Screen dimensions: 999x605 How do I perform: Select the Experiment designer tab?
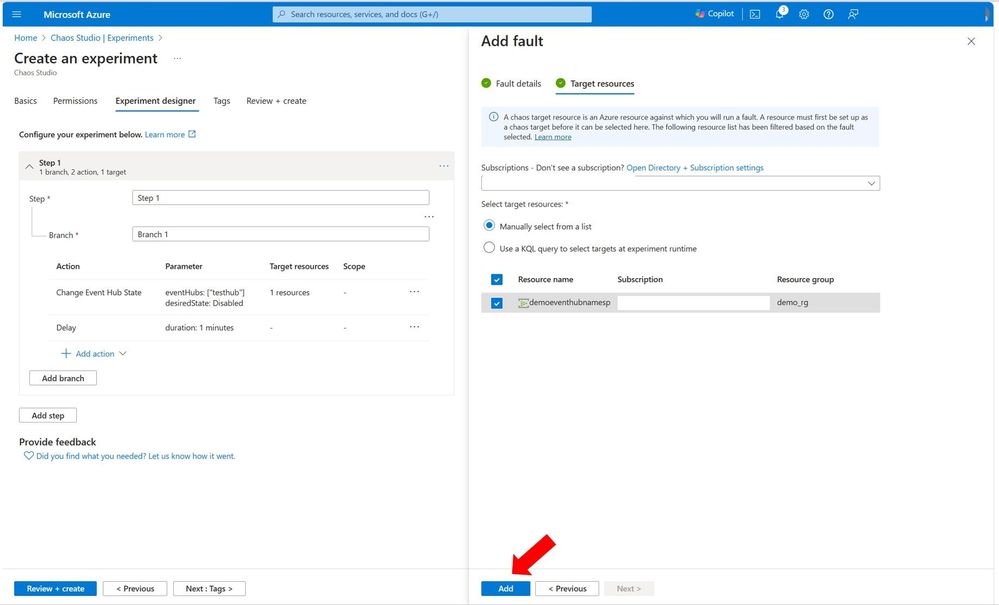[155, 101]
